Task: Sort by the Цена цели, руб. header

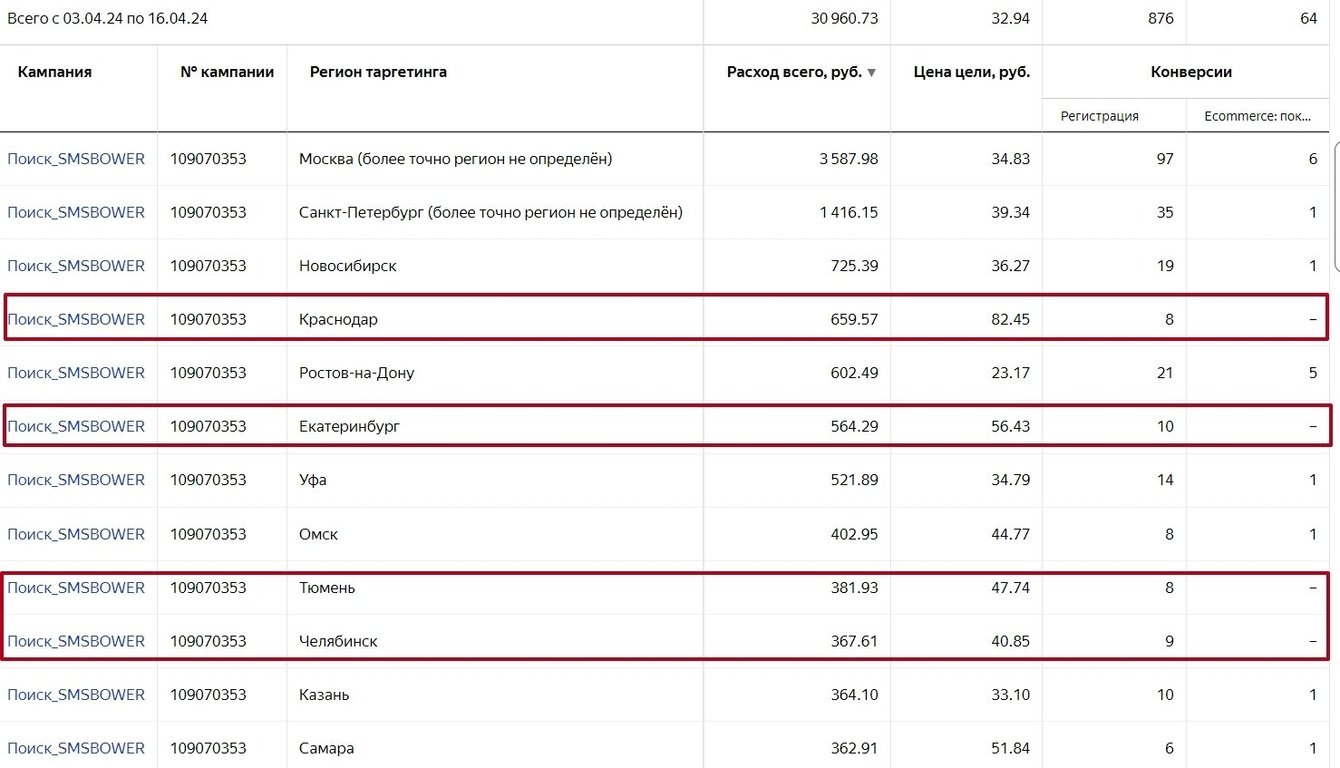Action: click(x=971, y=72)
